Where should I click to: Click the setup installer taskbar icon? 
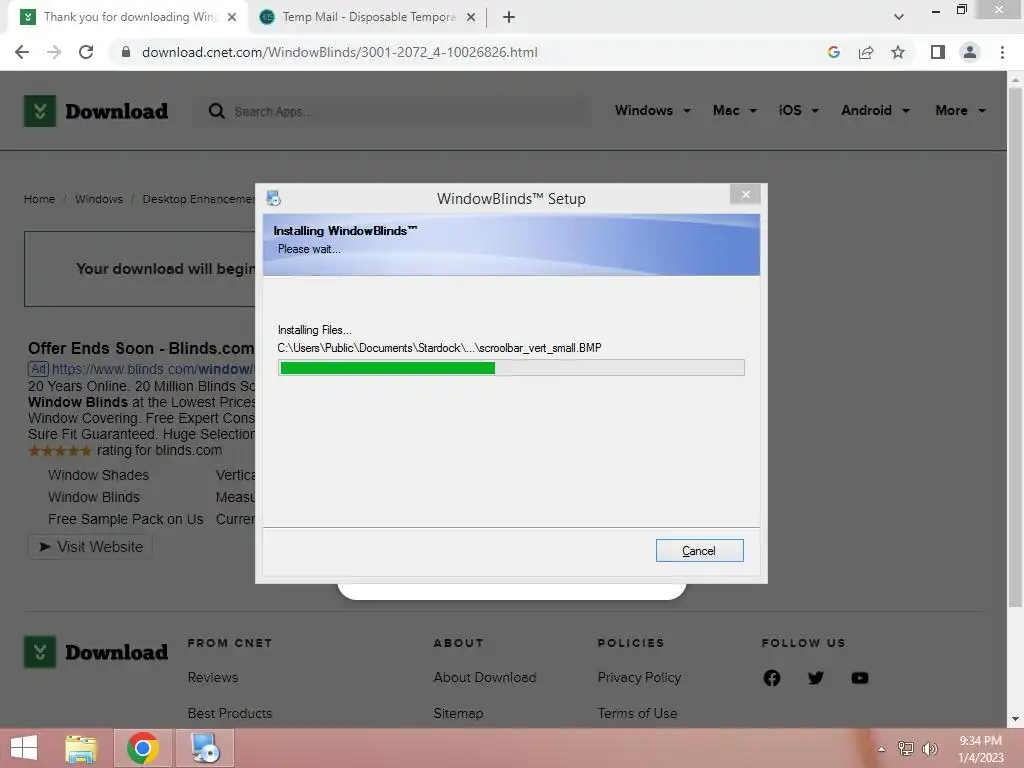205,748
